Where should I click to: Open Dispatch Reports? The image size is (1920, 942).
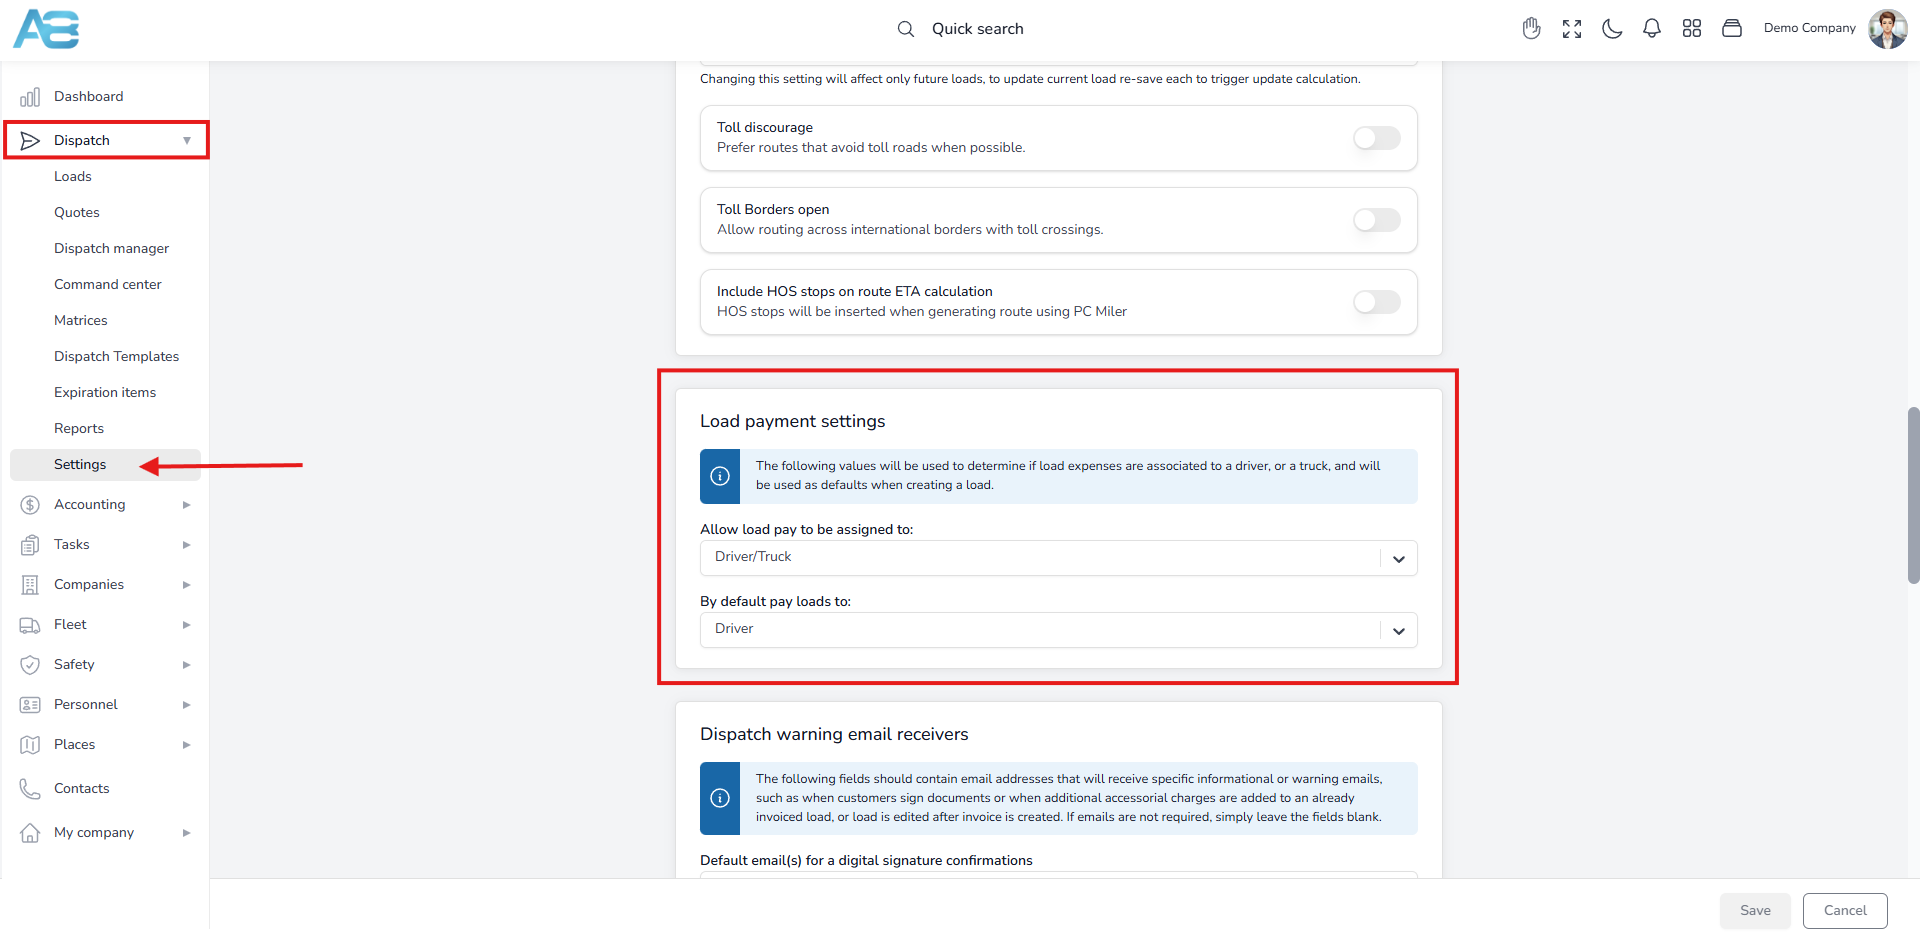point(79,428)
